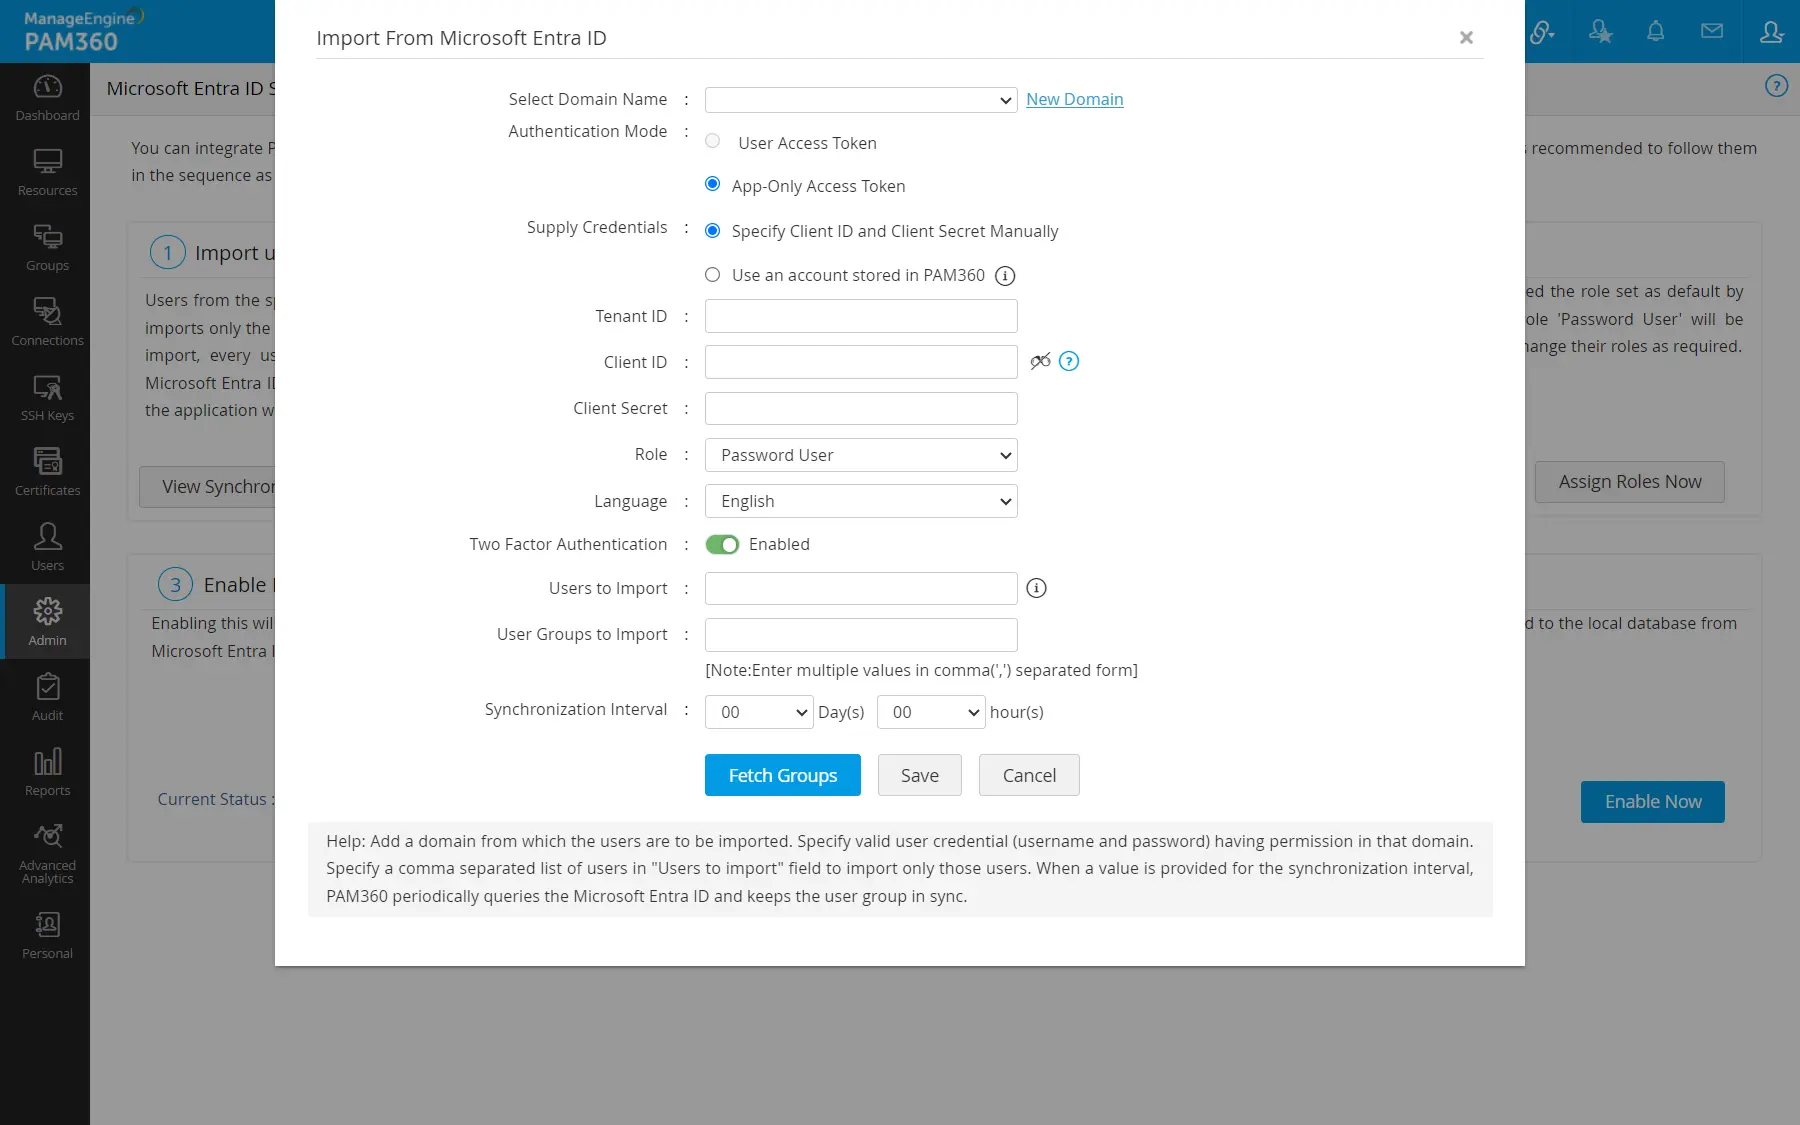The height and width of the screenshot is (1125, 1800).
Task: Open the Language dropdown
Action: [x=861, y=501]
